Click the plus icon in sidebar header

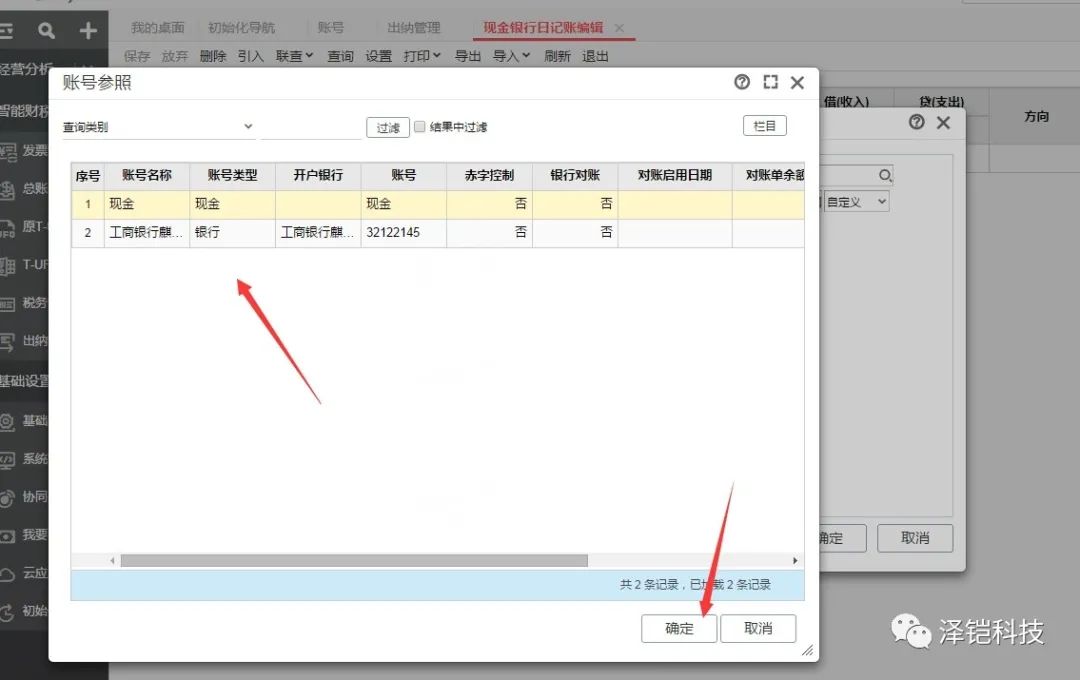click(88, 31)
